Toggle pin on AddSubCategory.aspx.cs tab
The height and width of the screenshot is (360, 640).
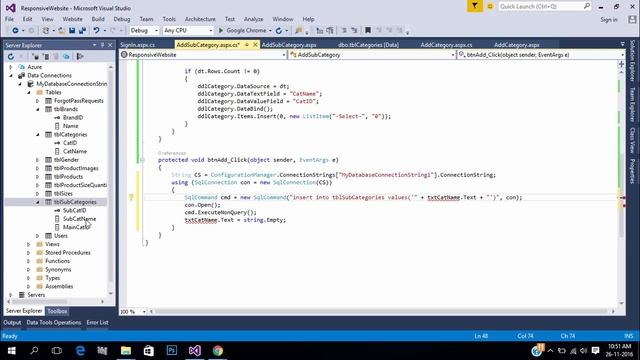[247, 45]
